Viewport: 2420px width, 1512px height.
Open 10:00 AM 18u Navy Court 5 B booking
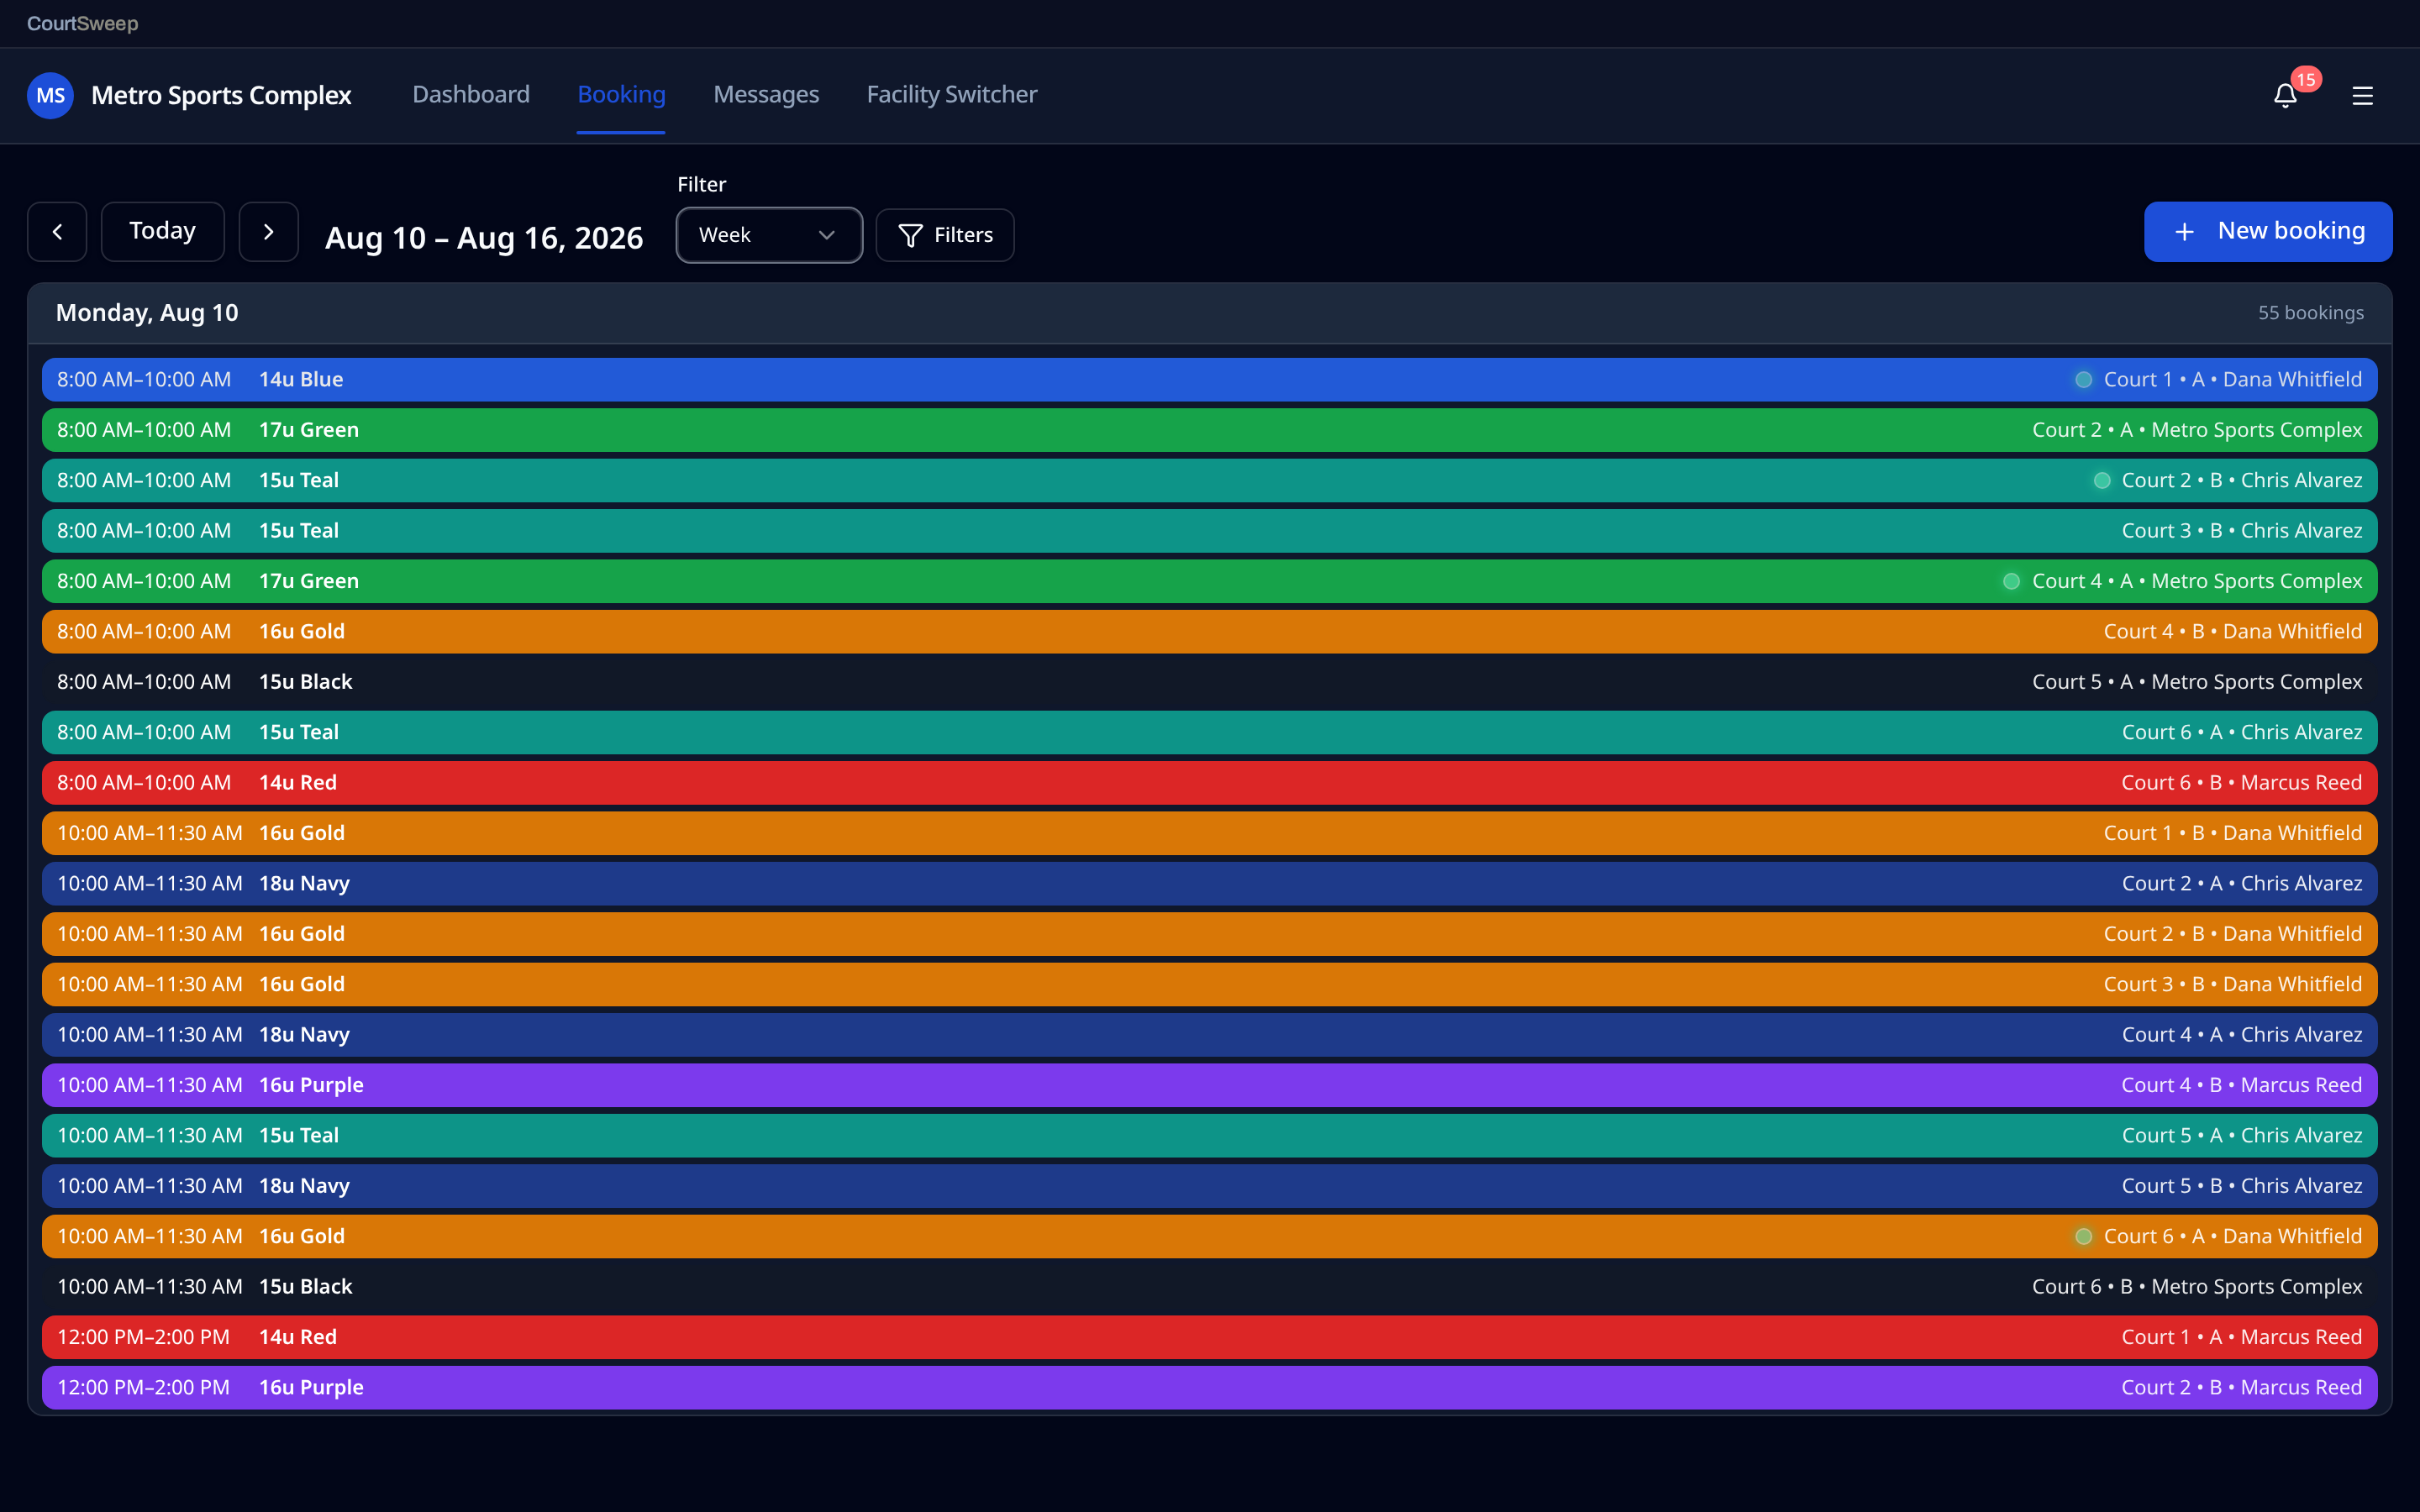[1210, 1186]
